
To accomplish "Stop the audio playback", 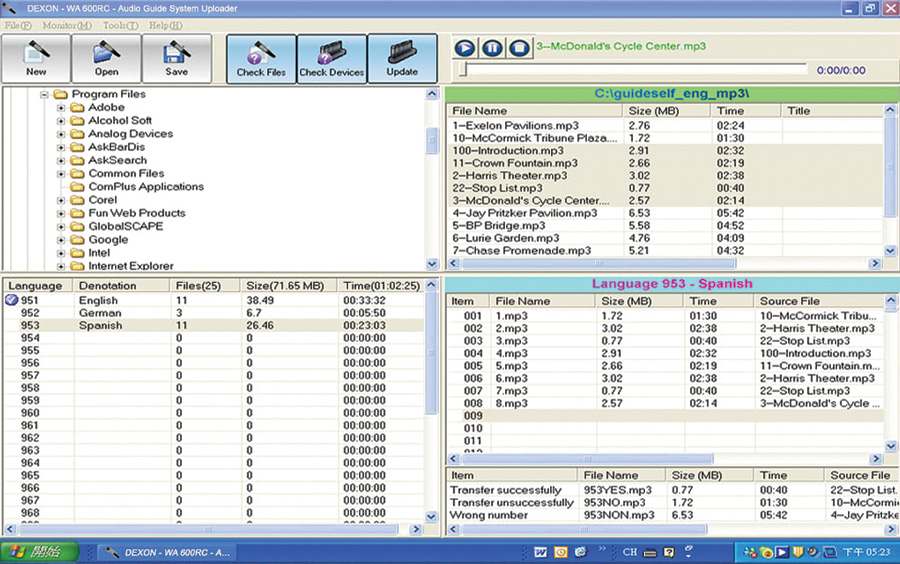I will [x=519, y=47].
